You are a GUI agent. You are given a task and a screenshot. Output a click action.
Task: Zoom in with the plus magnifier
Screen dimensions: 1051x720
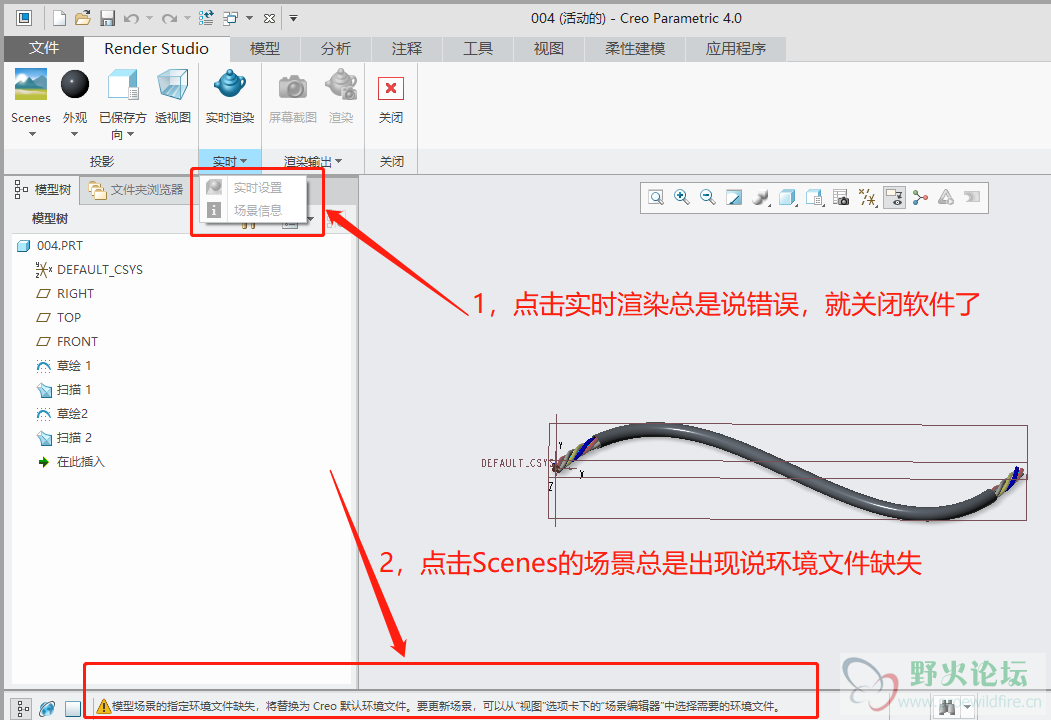tap(682, 197)
